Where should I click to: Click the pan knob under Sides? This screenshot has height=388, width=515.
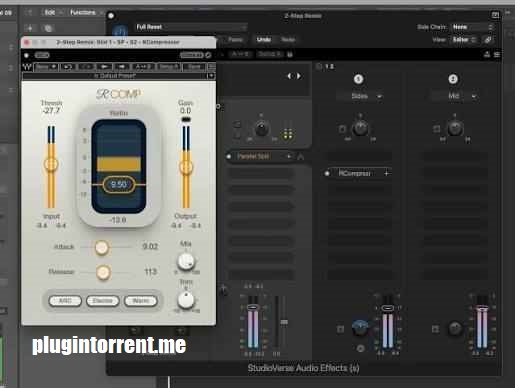(x=360, y=128)
